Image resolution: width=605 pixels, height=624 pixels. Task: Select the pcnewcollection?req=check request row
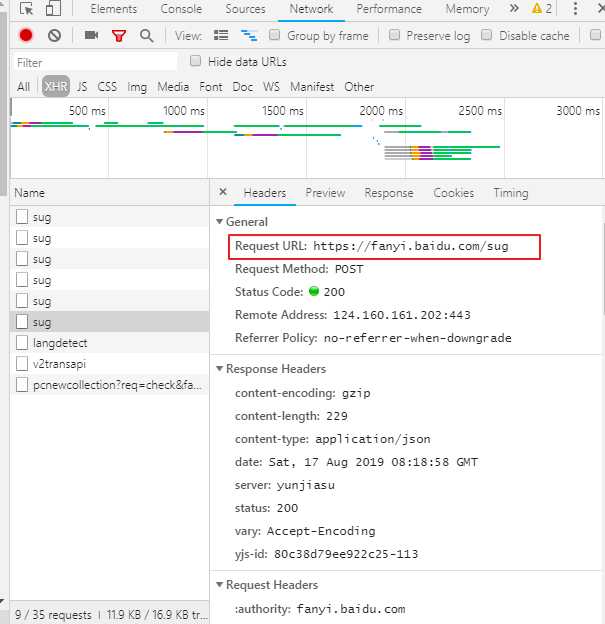109,385
